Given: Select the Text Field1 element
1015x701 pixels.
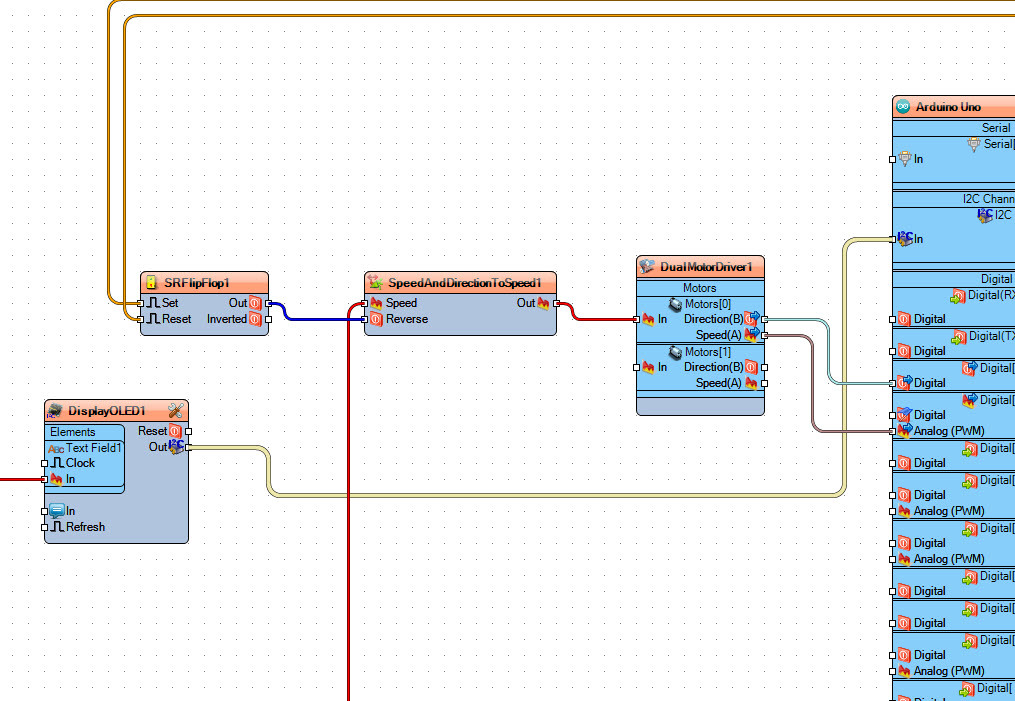Looking at the screenshot, I should point(85,448).
